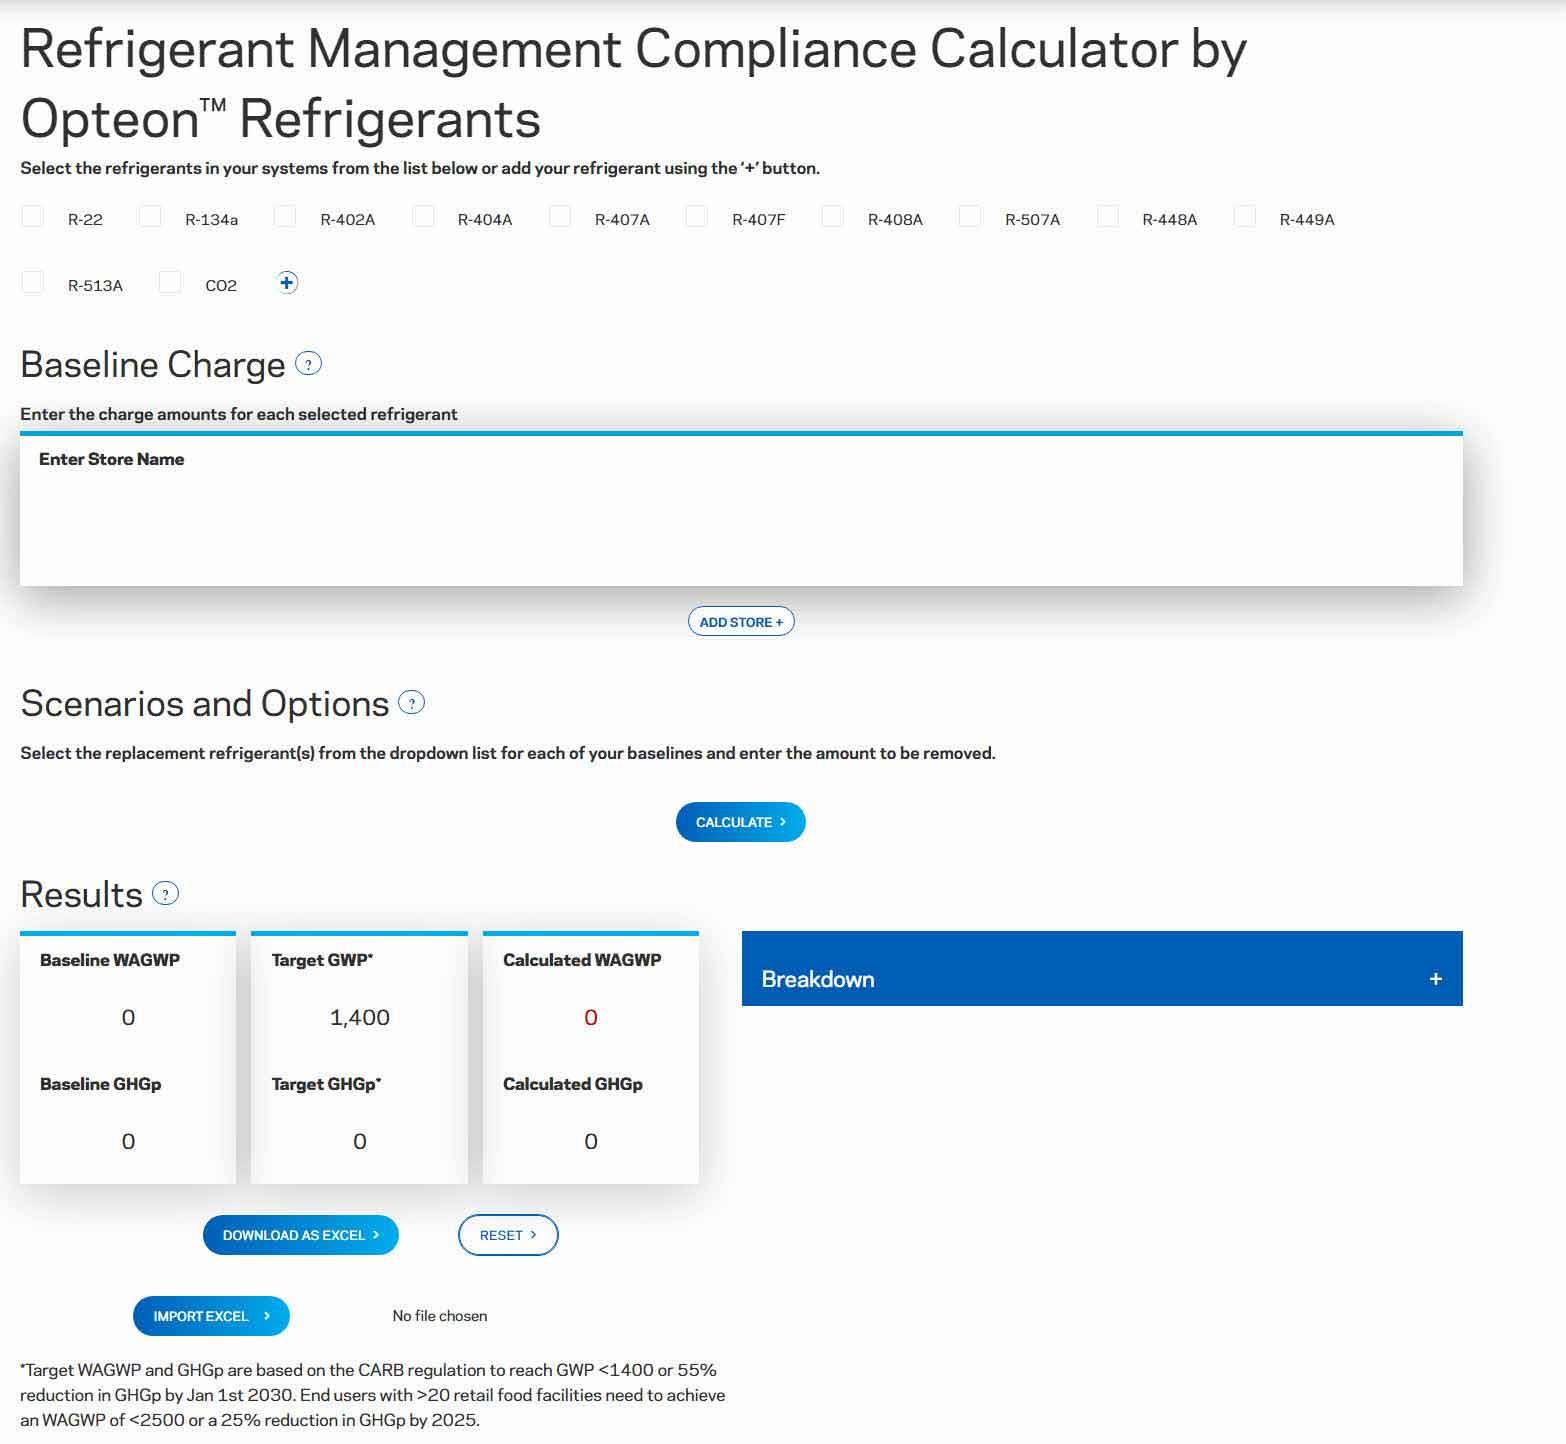Image resolution: width=1566 pixels, height=1444 pixels.
Task: Enable the R-449A checkbox
Action: click(x=1245, y=216)
